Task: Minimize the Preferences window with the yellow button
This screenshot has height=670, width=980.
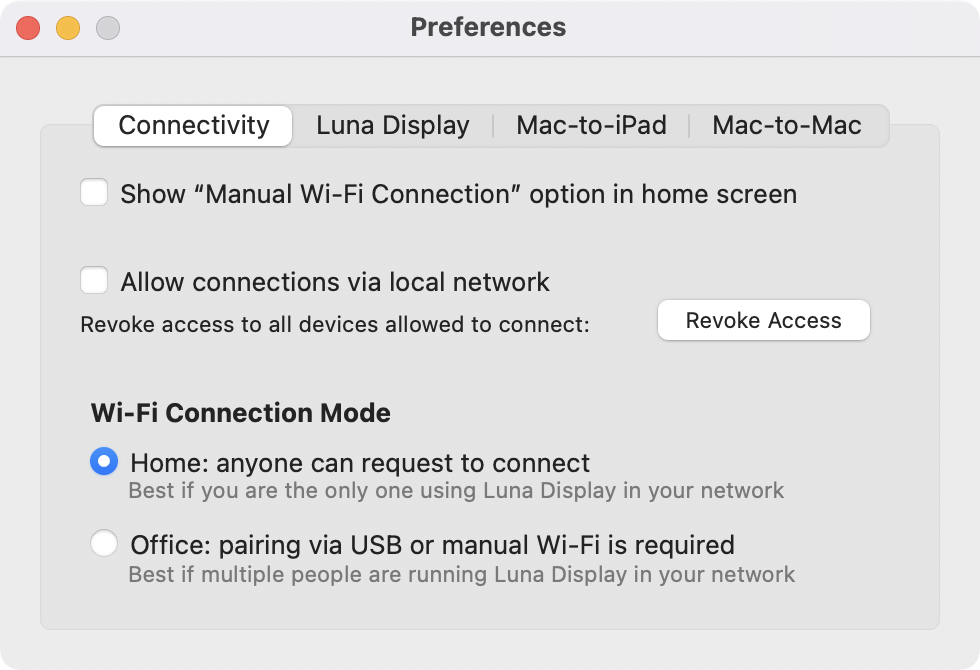Action: coord(68,28)
